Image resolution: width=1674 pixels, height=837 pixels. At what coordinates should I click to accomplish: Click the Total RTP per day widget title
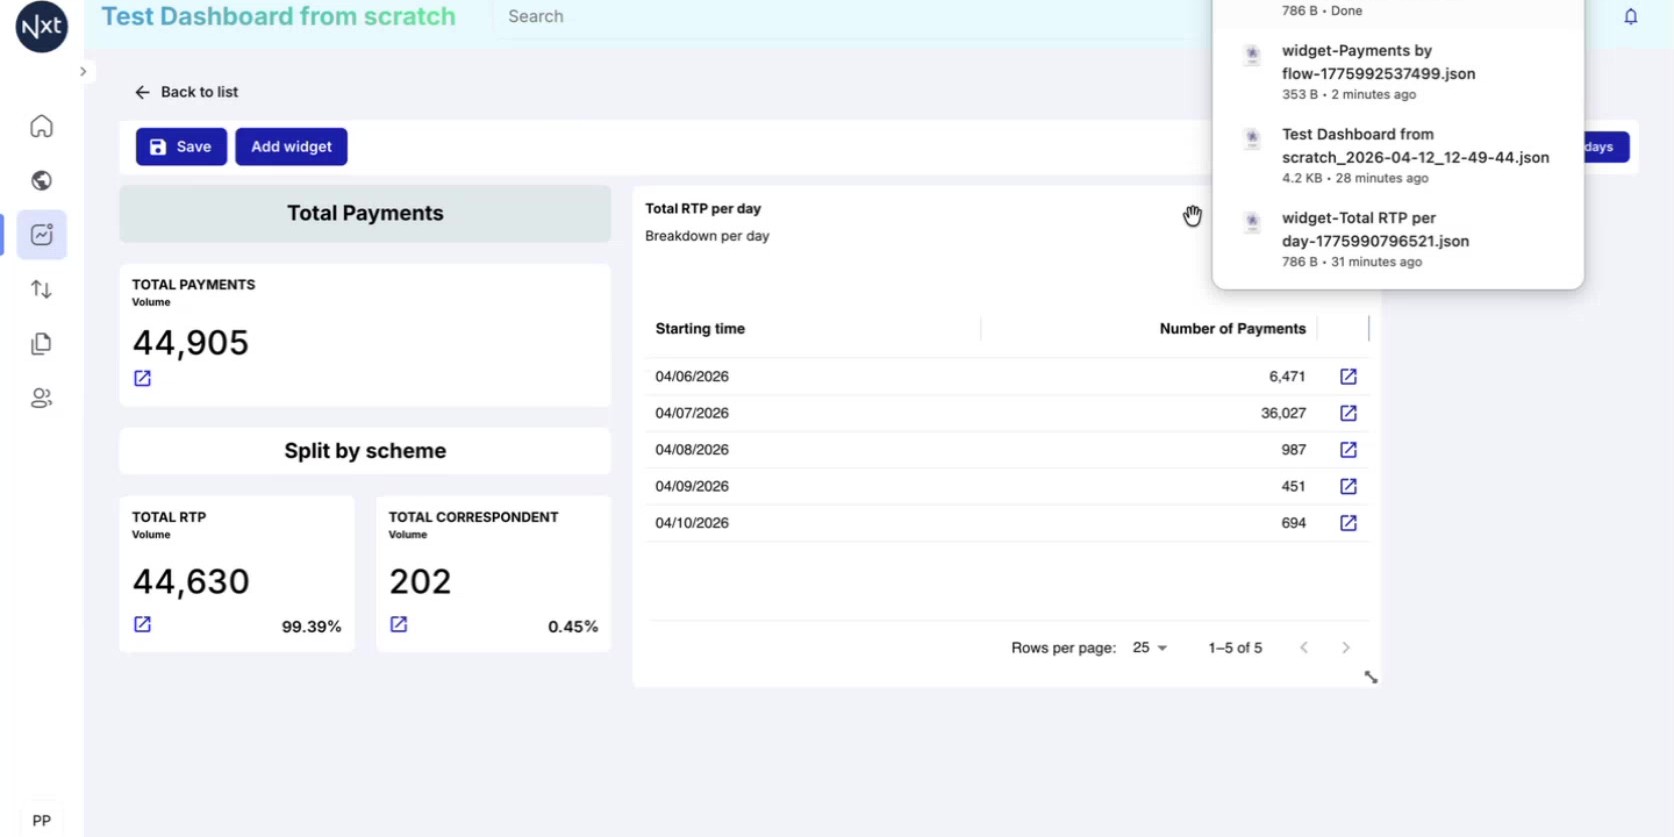(703, 209)
